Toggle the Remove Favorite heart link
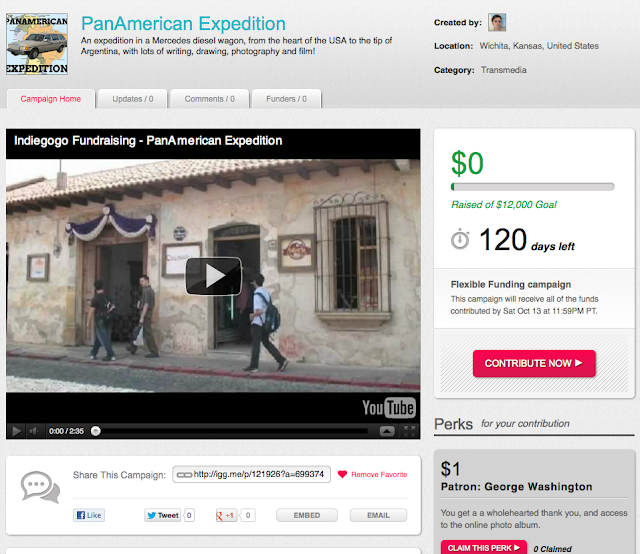The image size is (640, 554). pos(371,474)
